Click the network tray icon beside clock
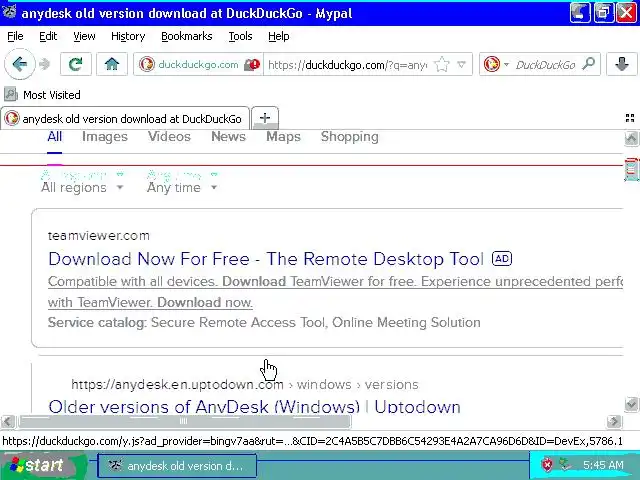Image resolution: width=640 pixels, height=480 pixels. 565,465
